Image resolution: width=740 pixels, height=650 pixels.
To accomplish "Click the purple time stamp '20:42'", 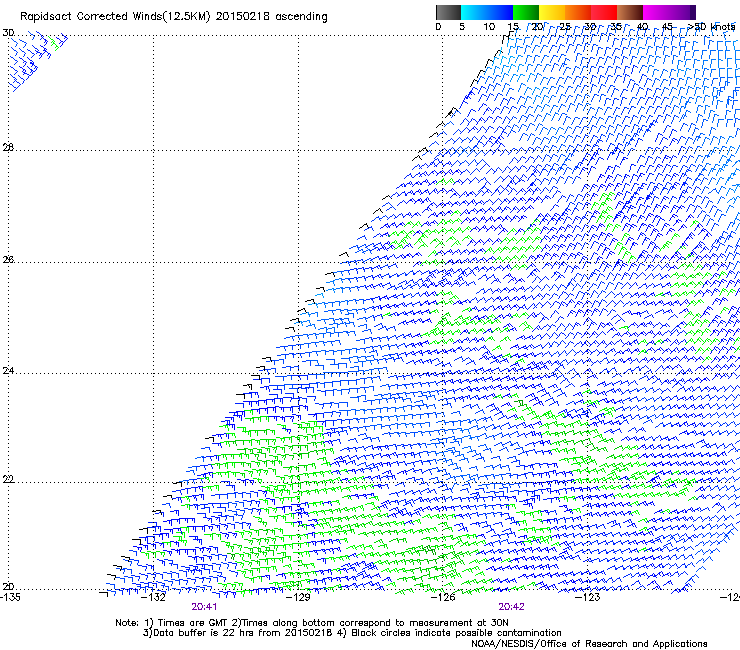I will tap(512, 607).
